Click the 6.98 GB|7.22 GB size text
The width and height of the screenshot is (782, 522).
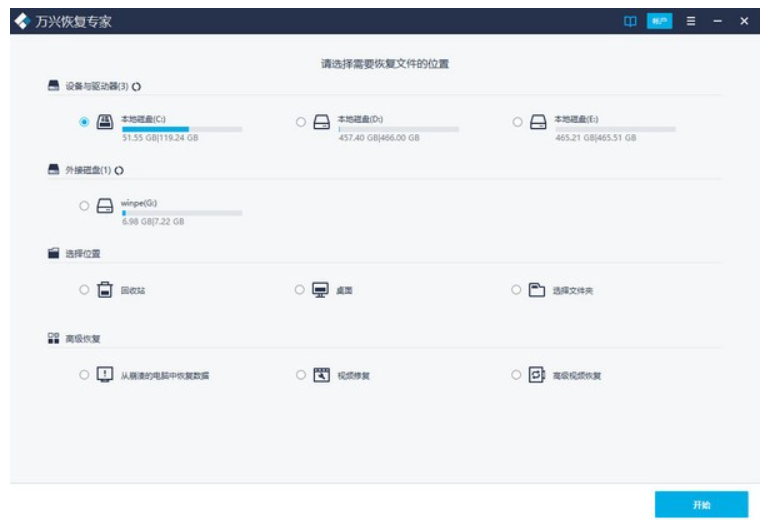click(153, 221)
